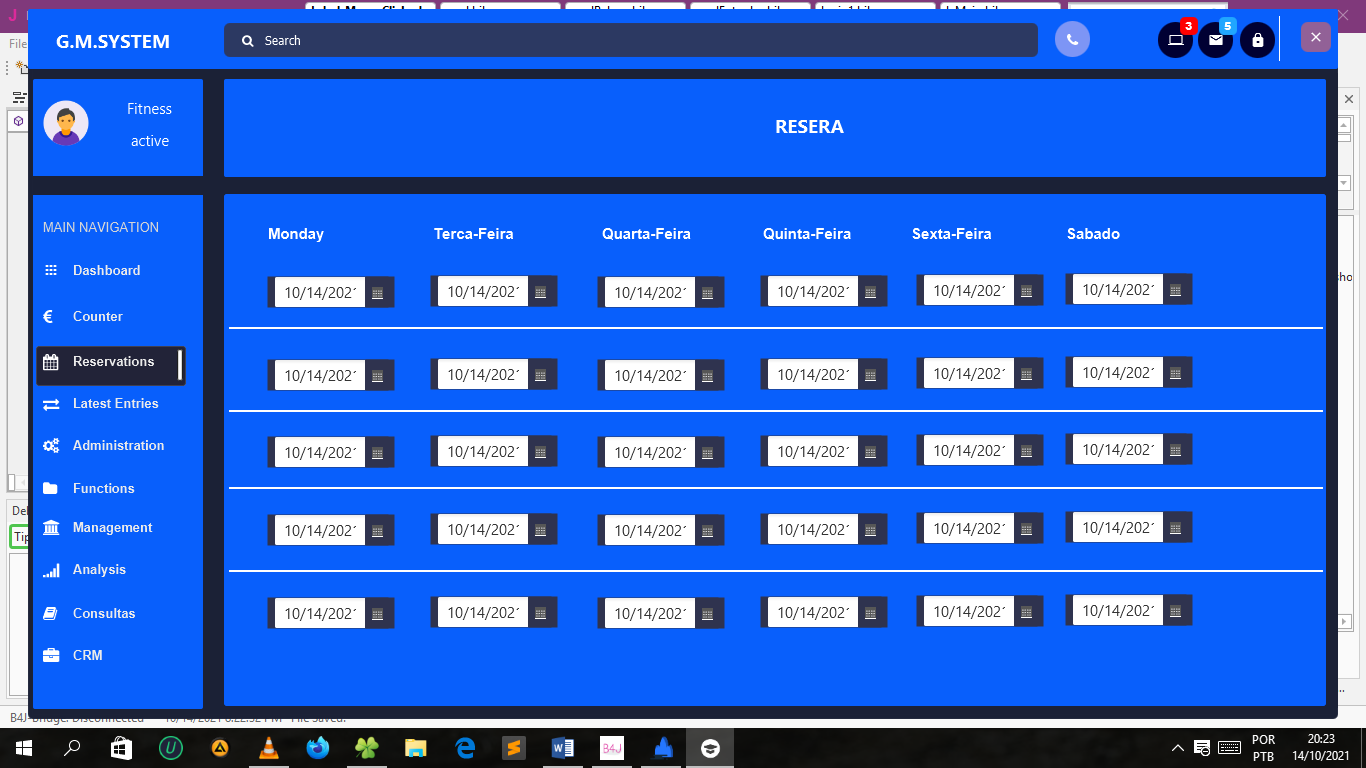Click the arrows icon for Latest Entries

(x=51, y=404)
